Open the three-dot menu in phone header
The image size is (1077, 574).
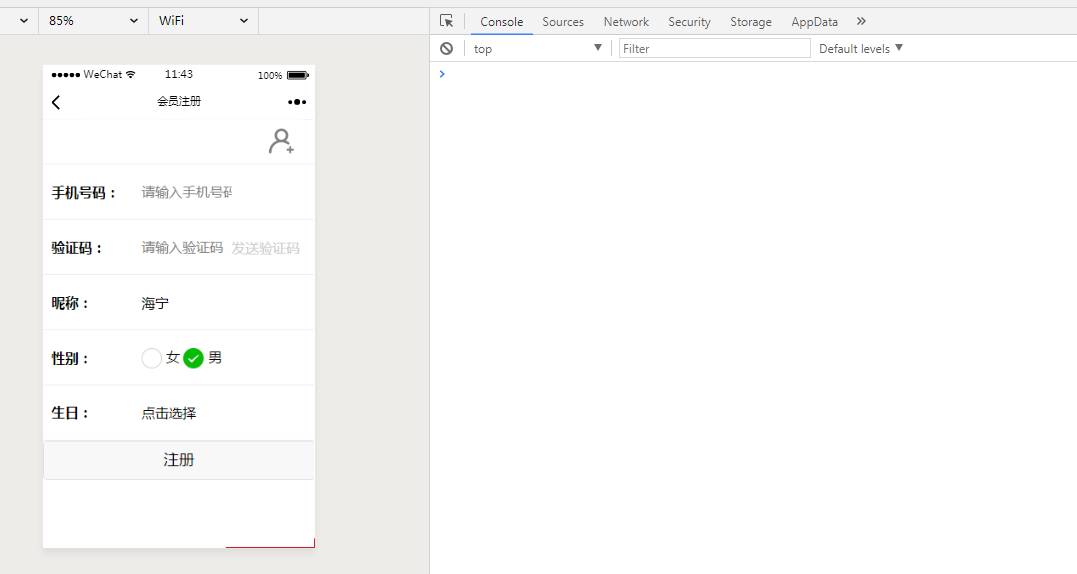pyautogui.click(x=297, y=102)
